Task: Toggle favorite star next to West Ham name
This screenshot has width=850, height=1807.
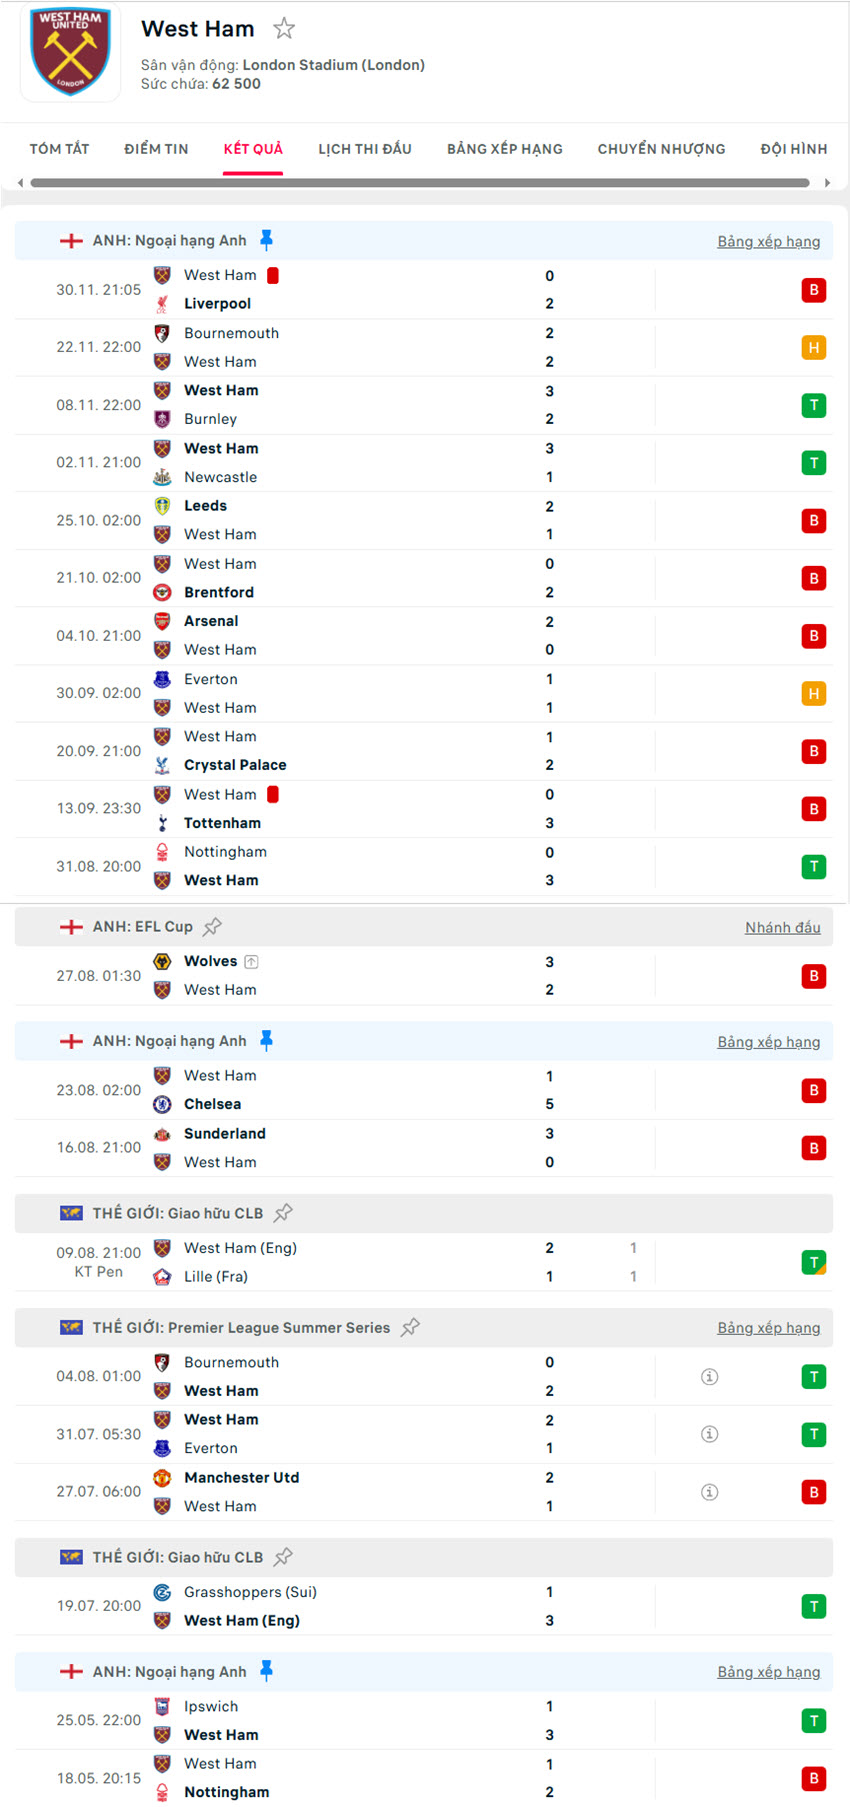Action: (x=284, y=29)
